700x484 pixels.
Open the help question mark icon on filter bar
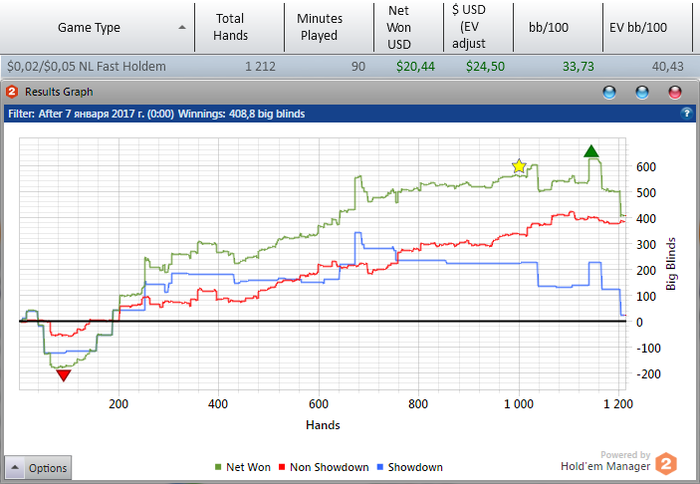point(687,113)
